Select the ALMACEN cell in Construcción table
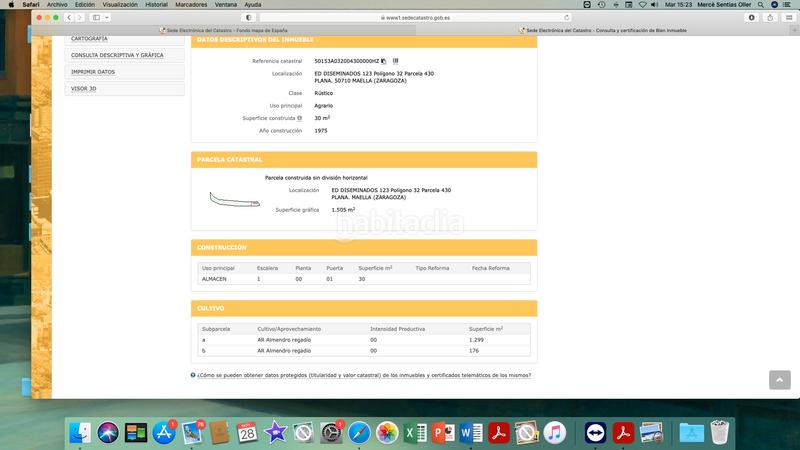 pos(214,279)
